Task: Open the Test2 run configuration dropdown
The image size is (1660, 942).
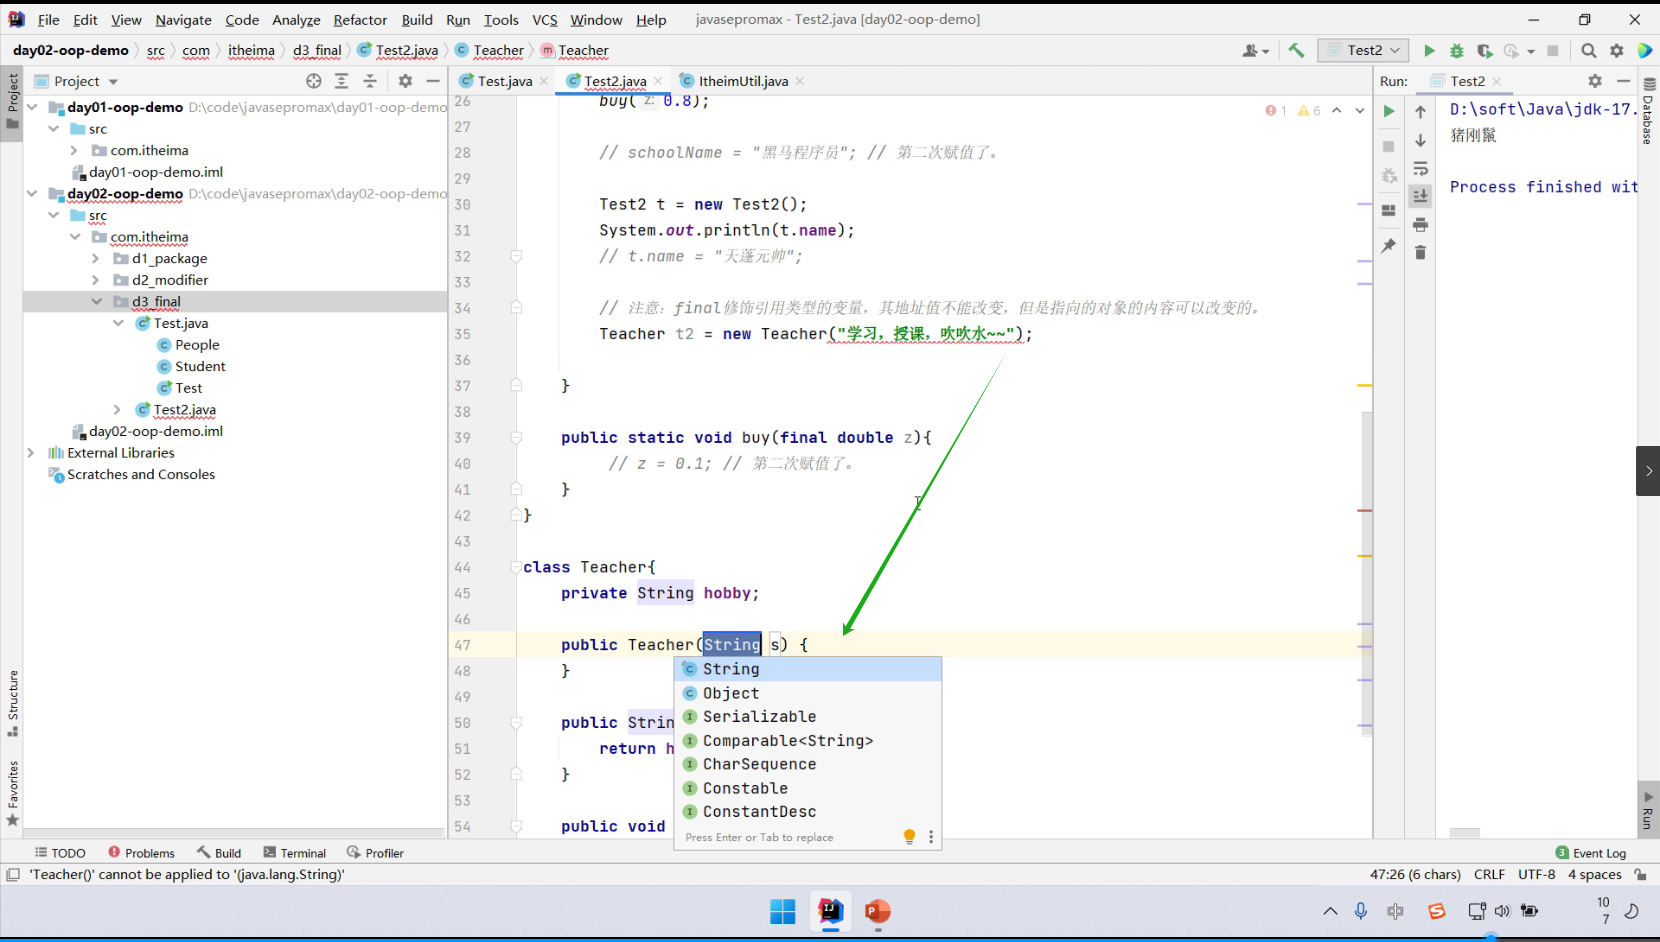Action: click(x=1364, y=51)
